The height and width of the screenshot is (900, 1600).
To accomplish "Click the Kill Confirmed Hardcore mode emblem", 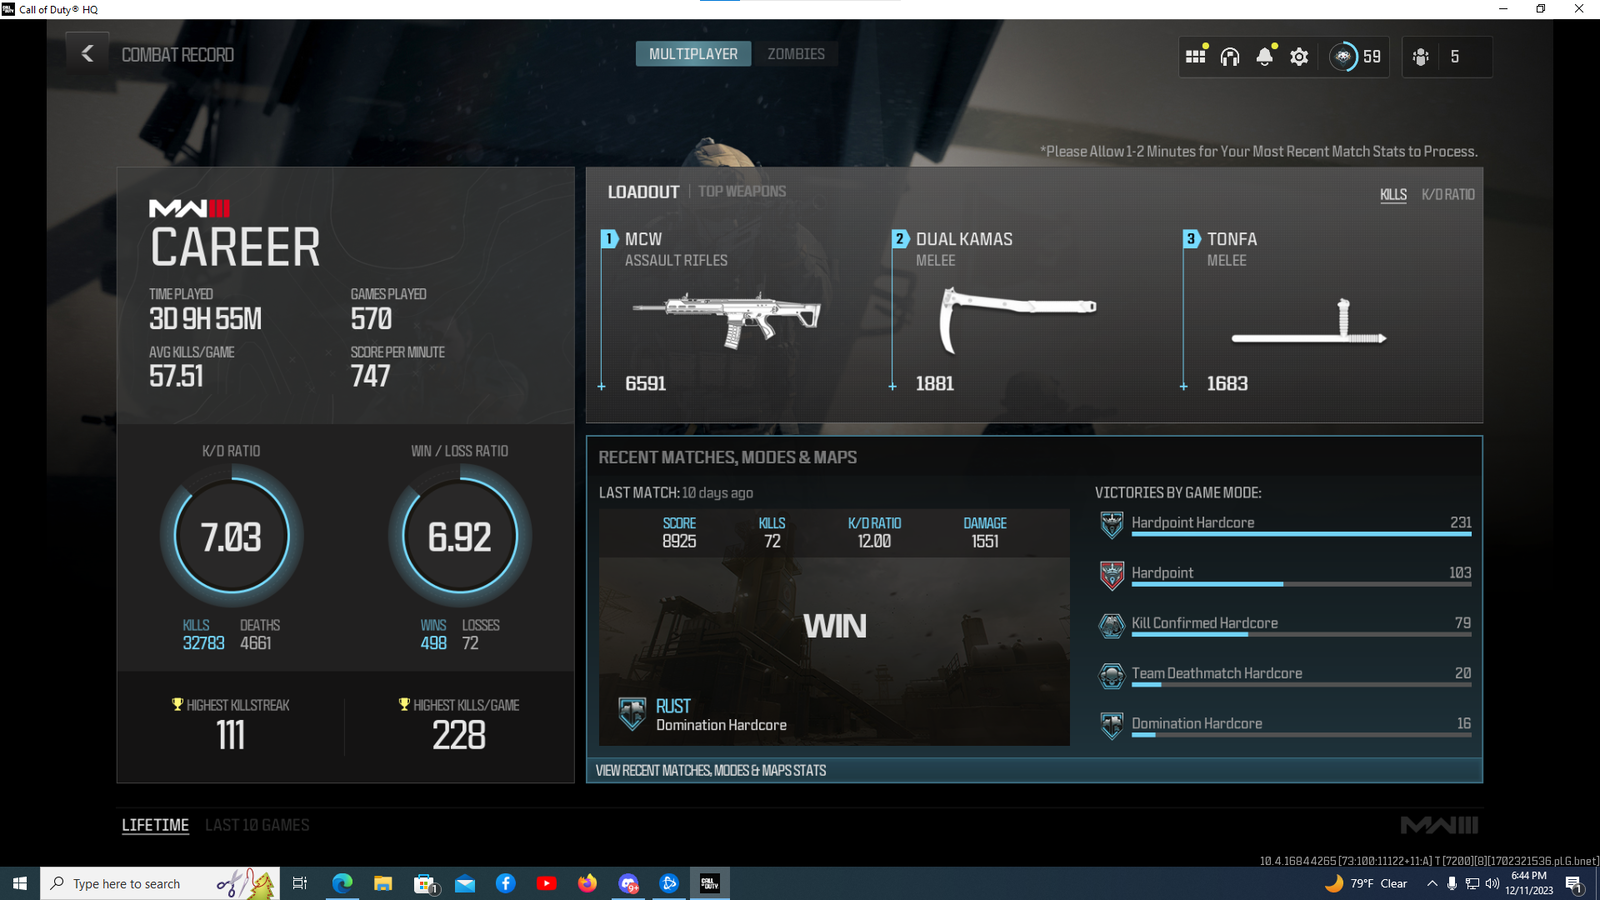I will click(1111, 626).
